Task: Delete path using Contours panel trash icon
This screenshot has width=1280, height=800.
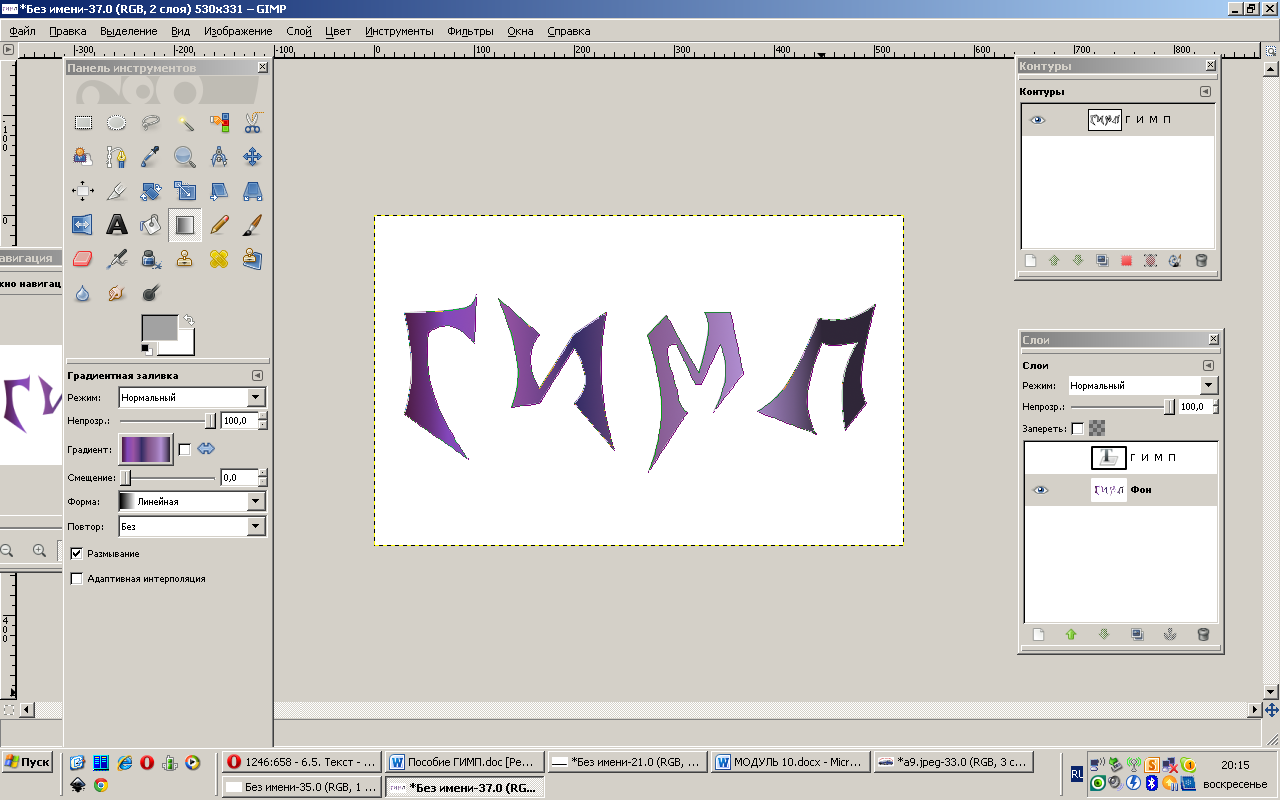Action: point(1201,261)
